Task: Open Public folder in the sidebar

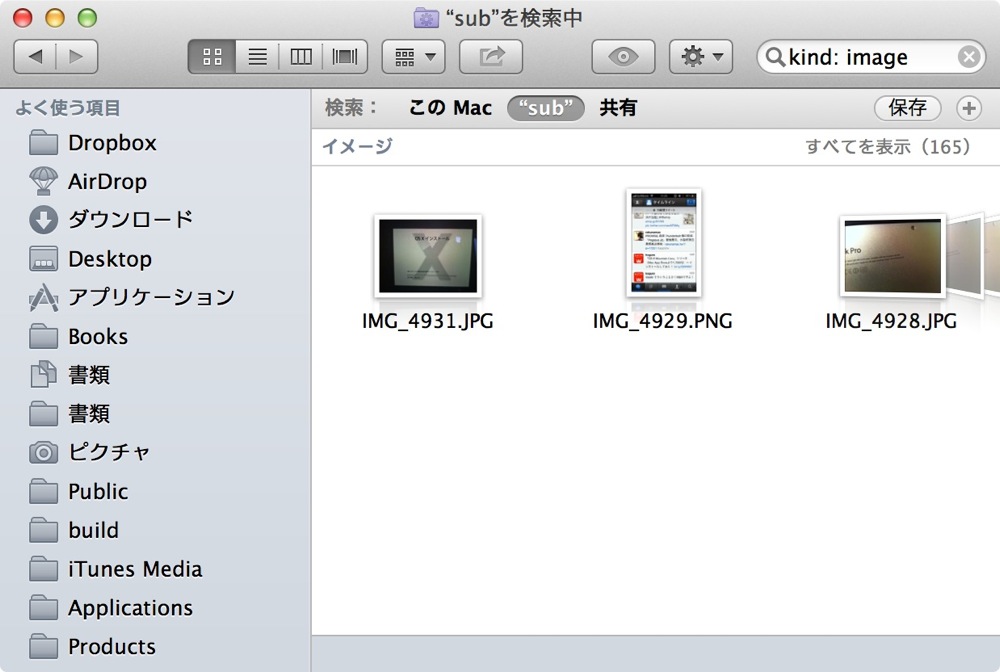Action: tap(156, 492)
